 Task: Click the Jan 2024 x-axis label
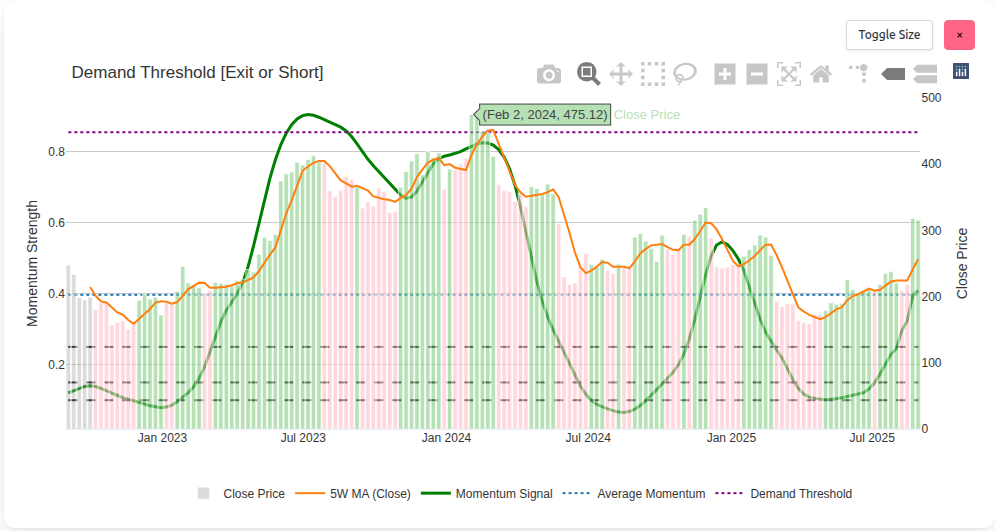tap(447, 438)
